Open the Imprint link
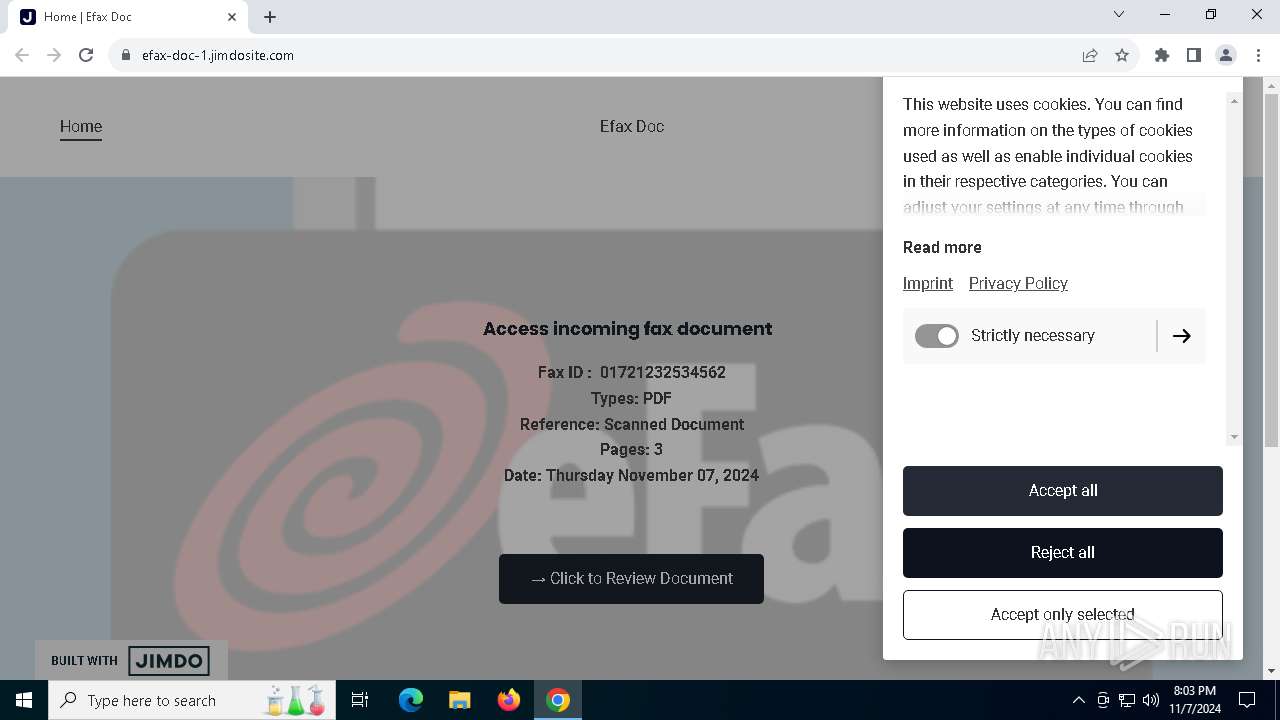Image resolution: width=1280 pixels, height=720 pixels. pos(928,283)
